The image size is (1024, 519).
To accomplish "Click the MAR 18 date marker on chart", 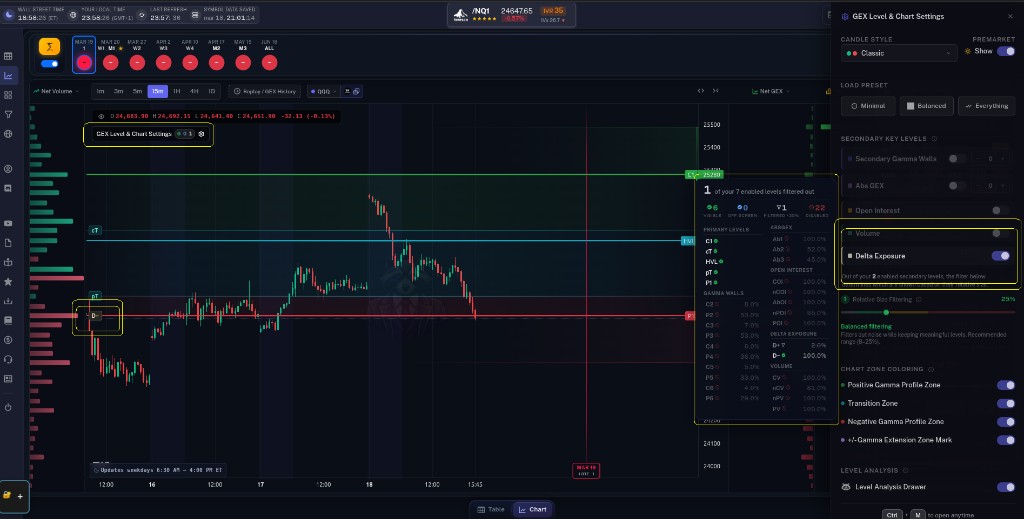I will pos(586,470).
